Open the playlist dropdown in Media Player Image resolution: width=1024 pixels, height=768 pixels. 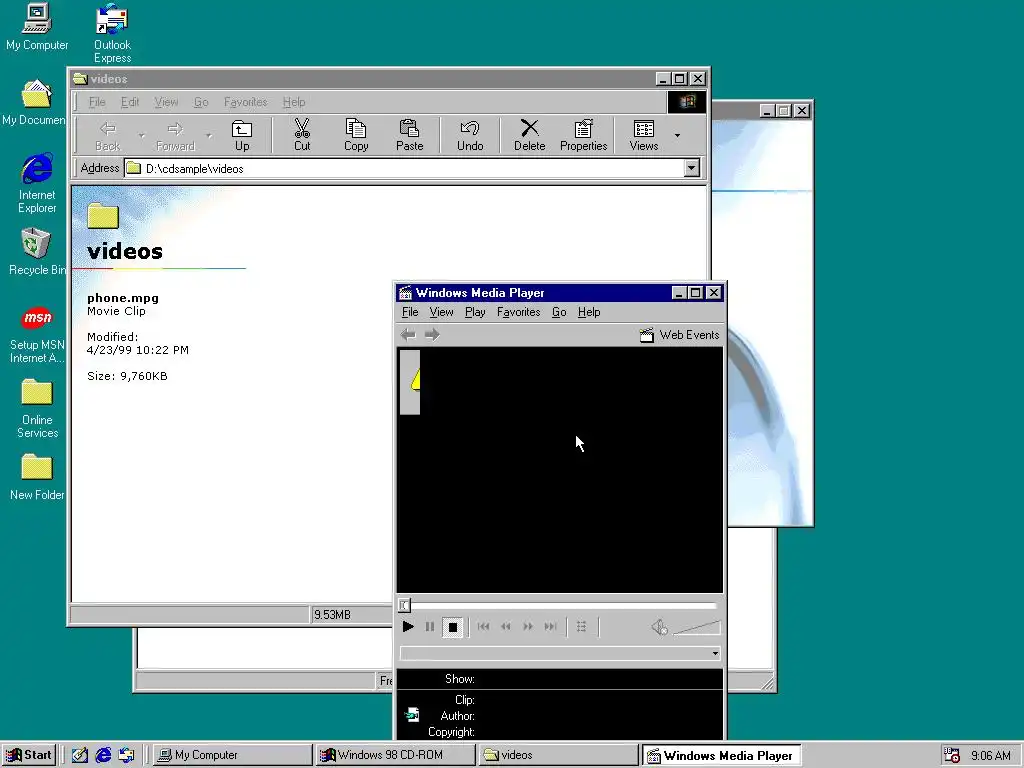[715, 653]
